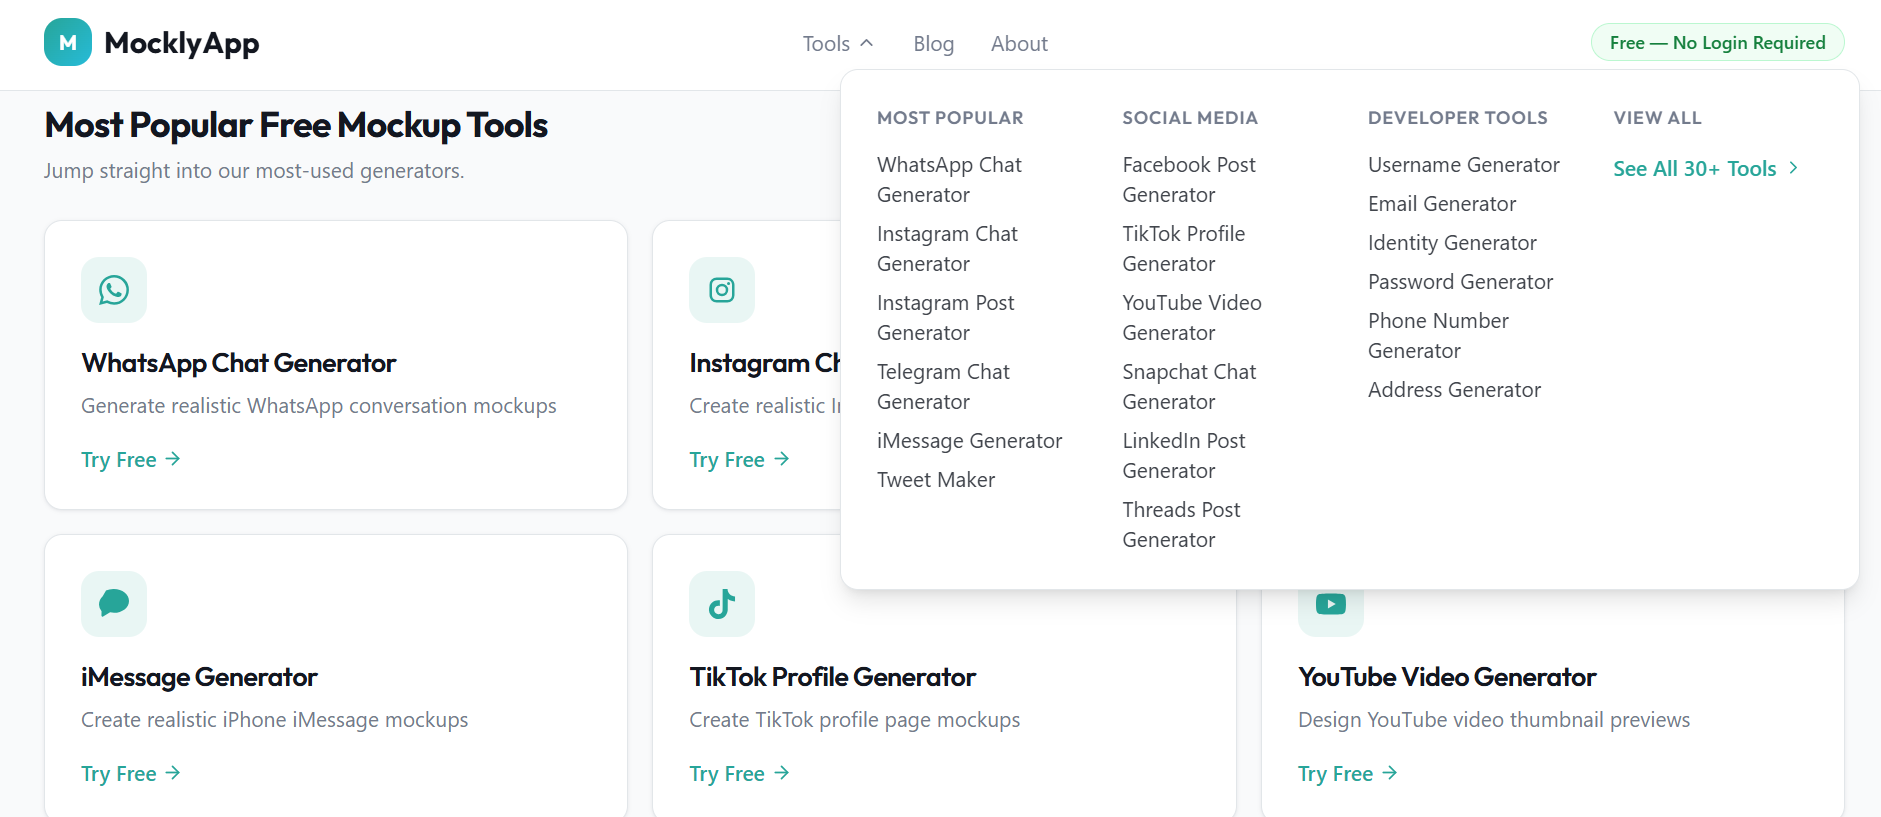This screenshot has width=1881, height=817.
Task: Try Free on YouTube Video Generator card
Action: click(1335, 772)
